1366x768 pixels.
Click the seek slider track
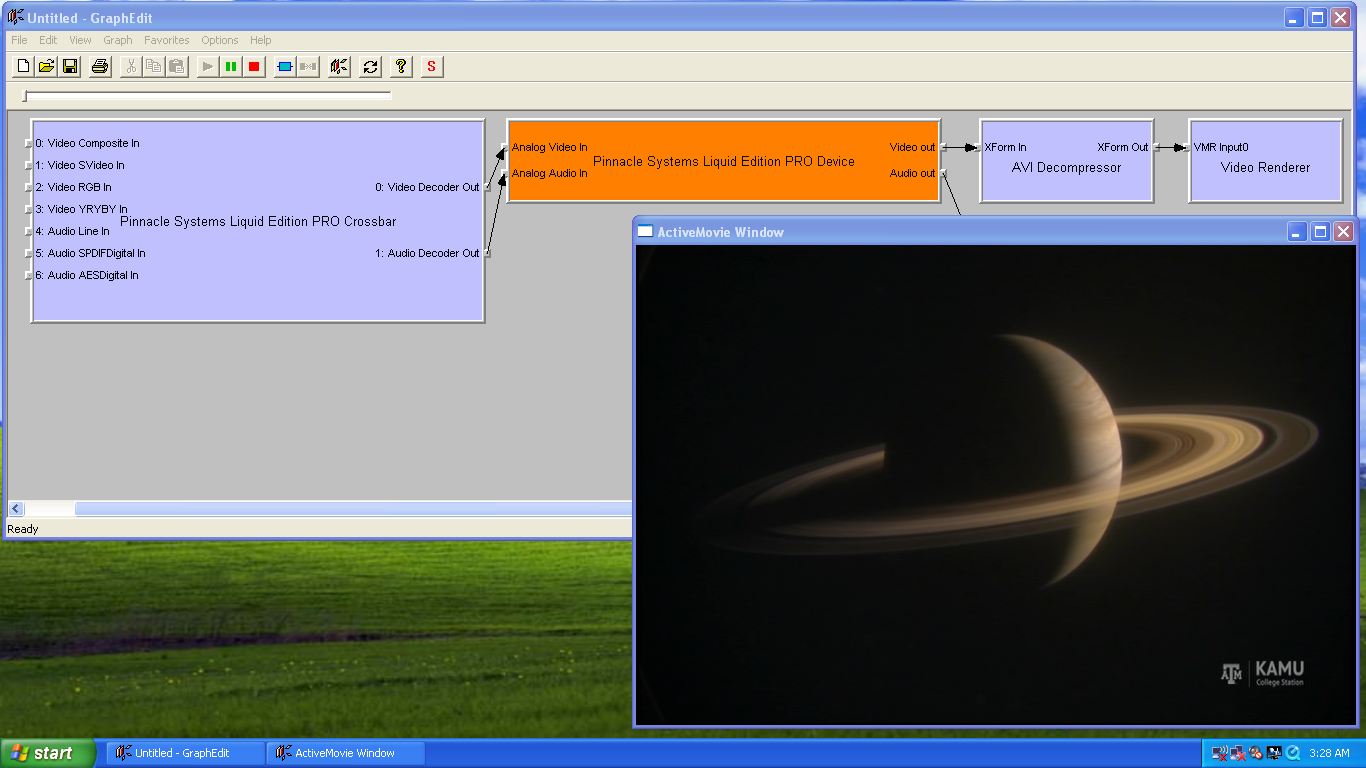(x=207, y=95)
